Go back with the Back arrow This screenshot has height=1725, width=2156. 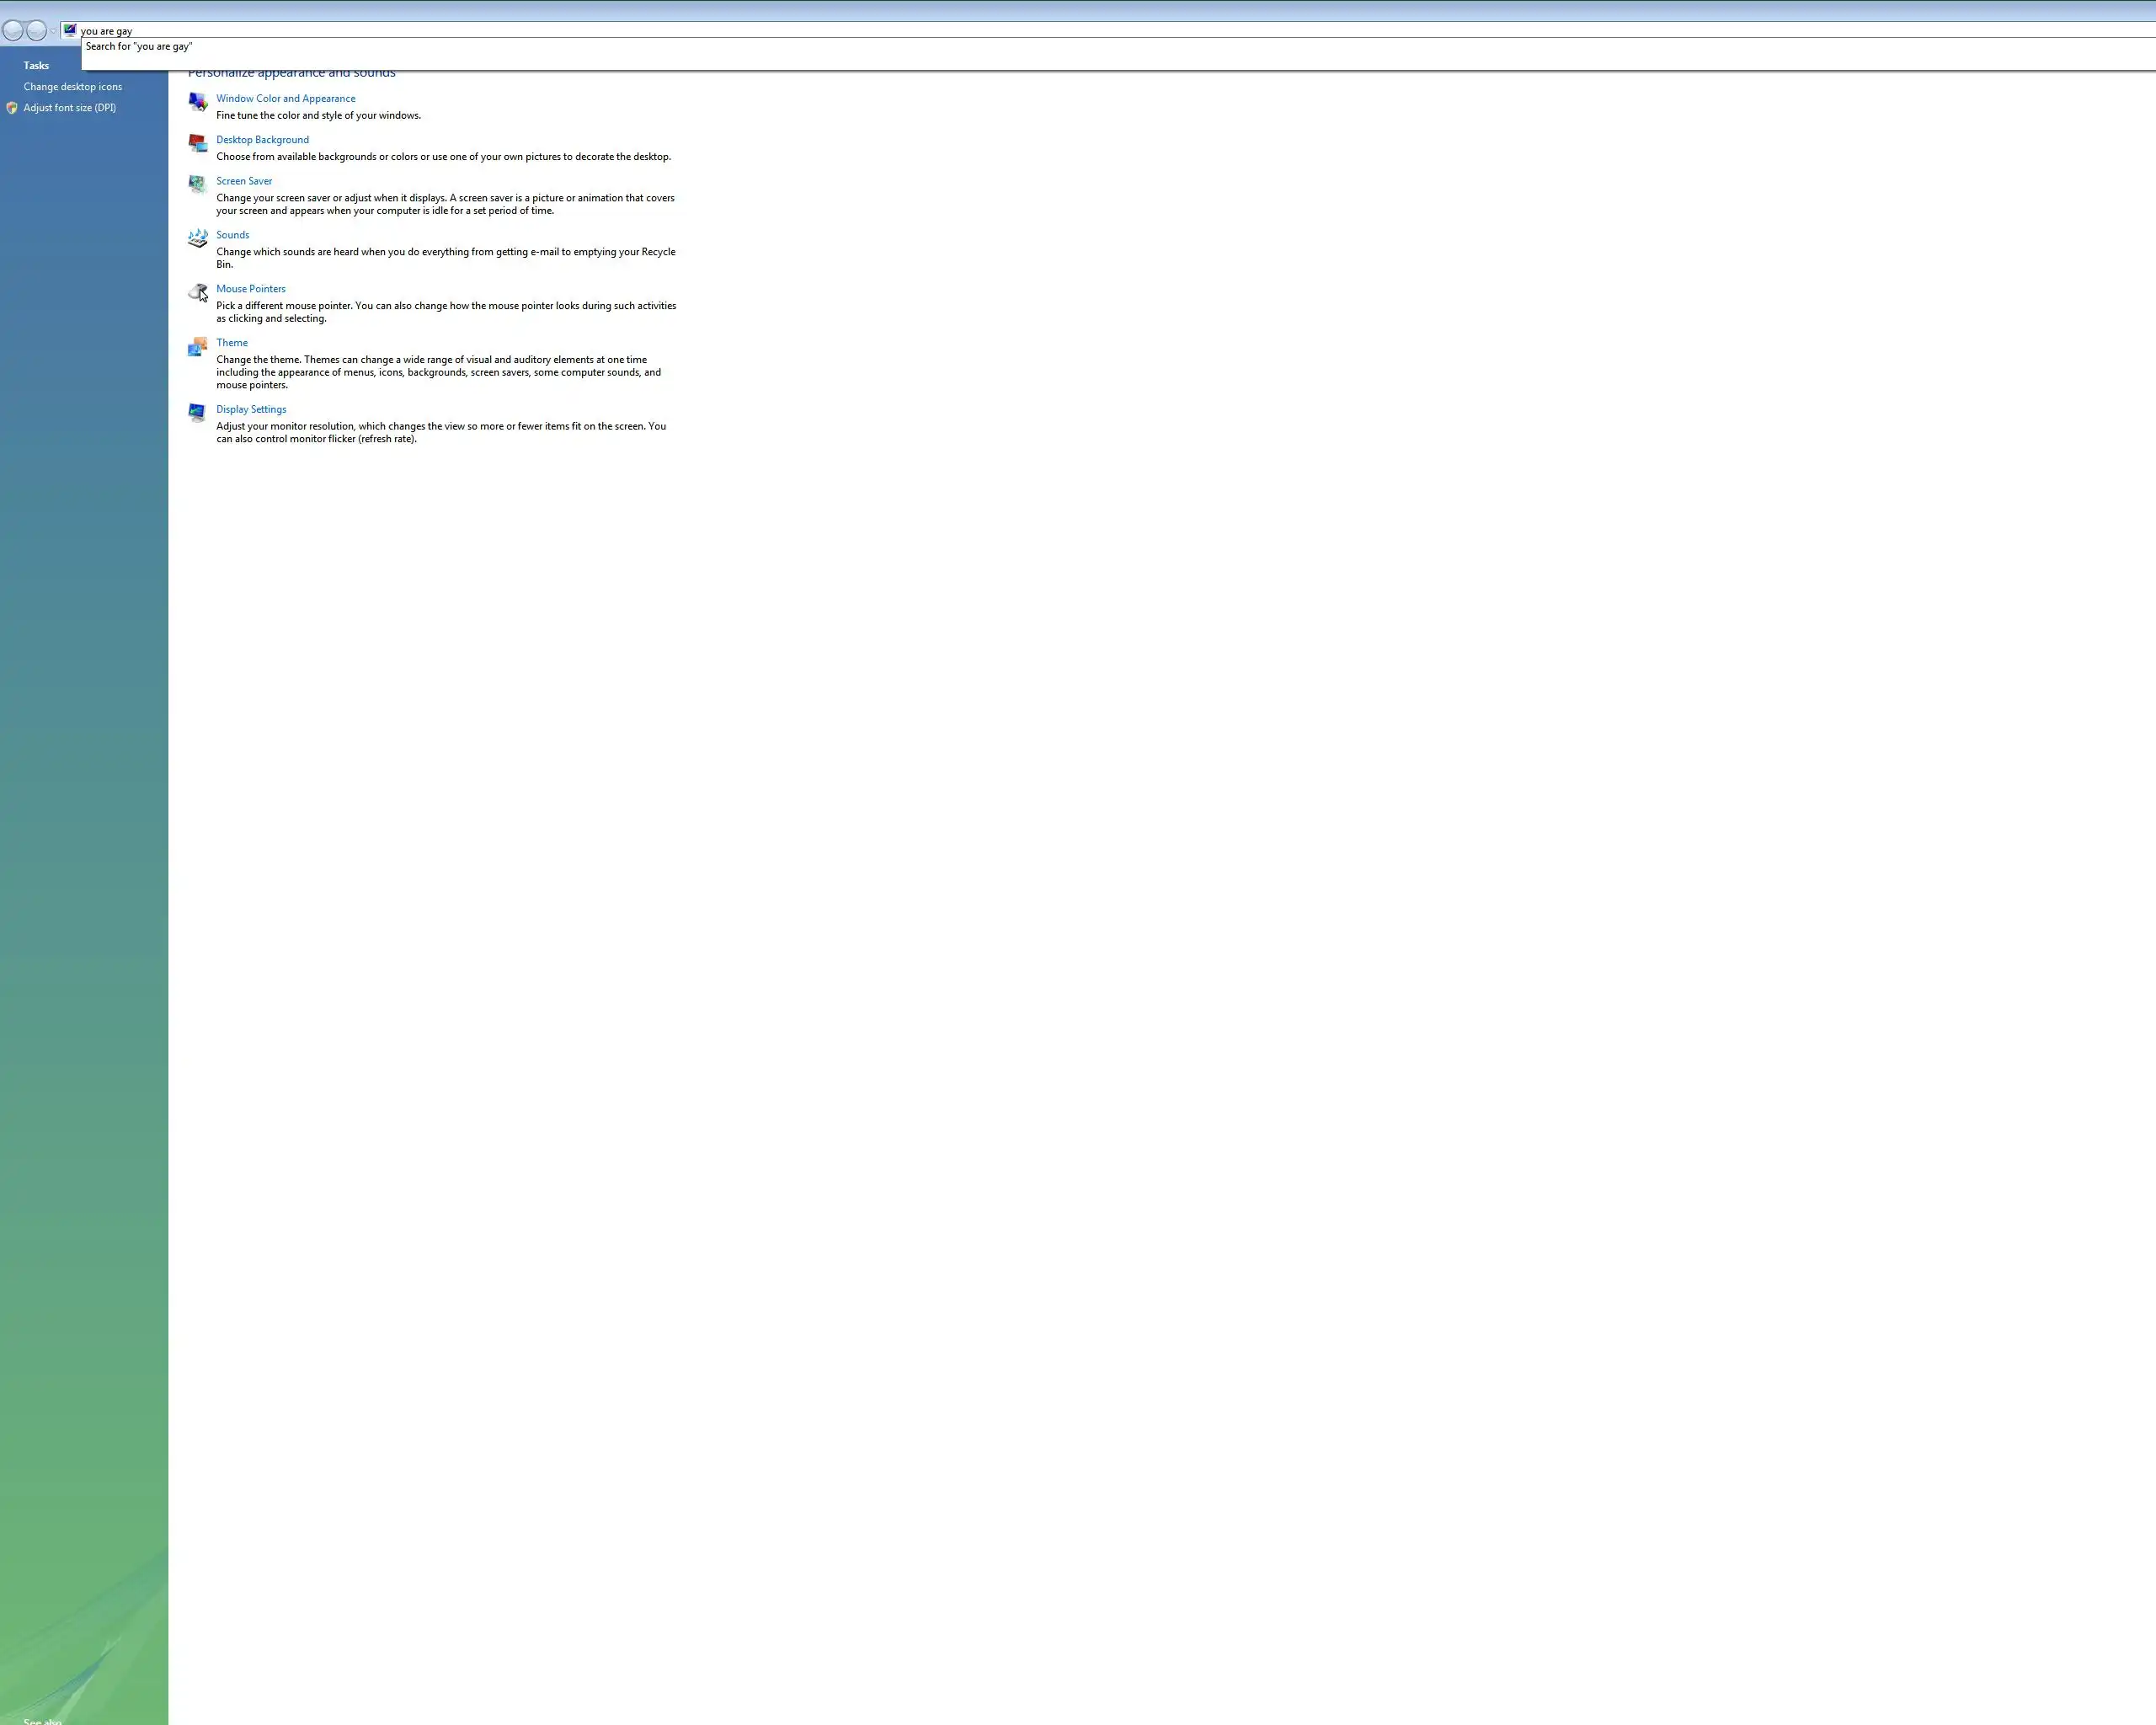[x=13, y=30]
